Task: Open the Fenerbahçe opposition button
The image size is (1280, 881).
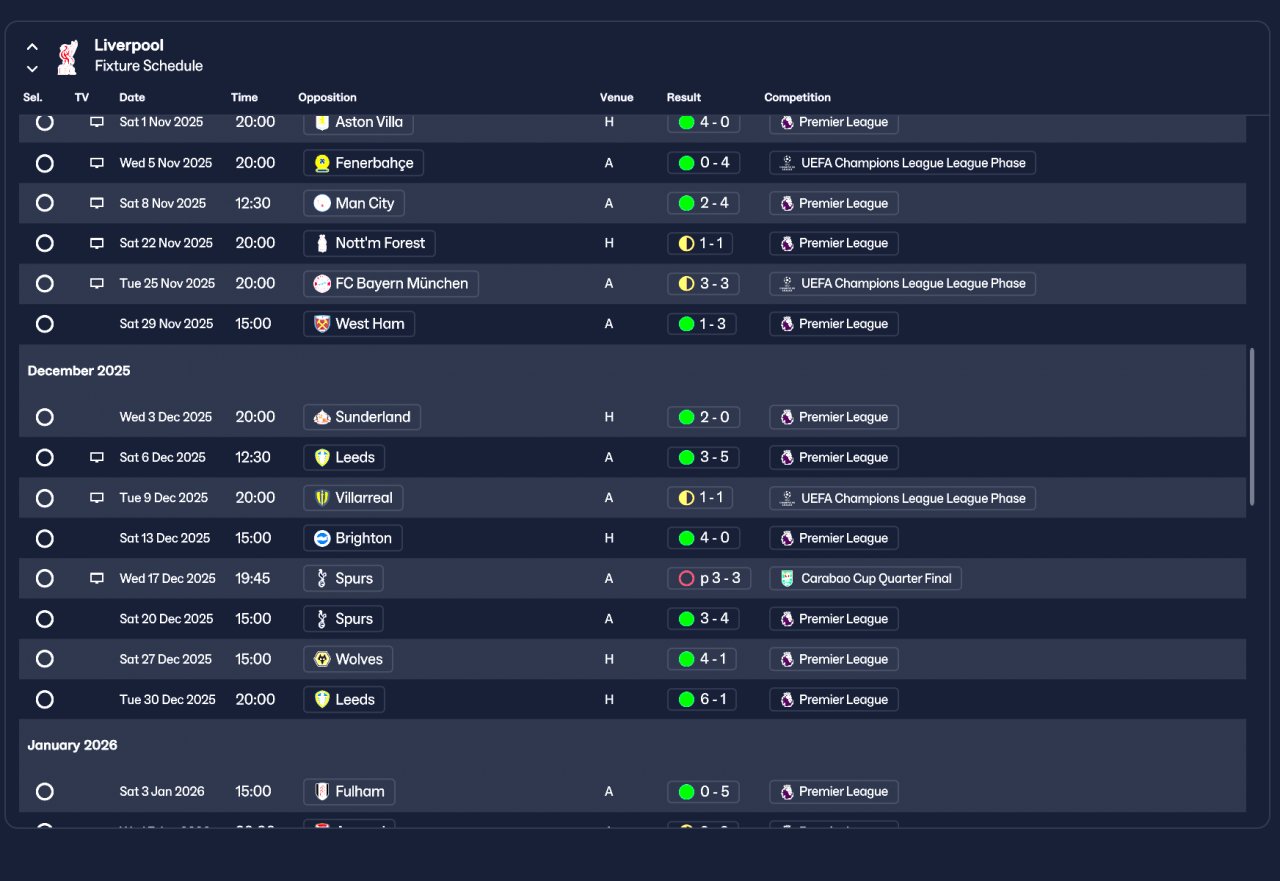Action: pos(364,163)
